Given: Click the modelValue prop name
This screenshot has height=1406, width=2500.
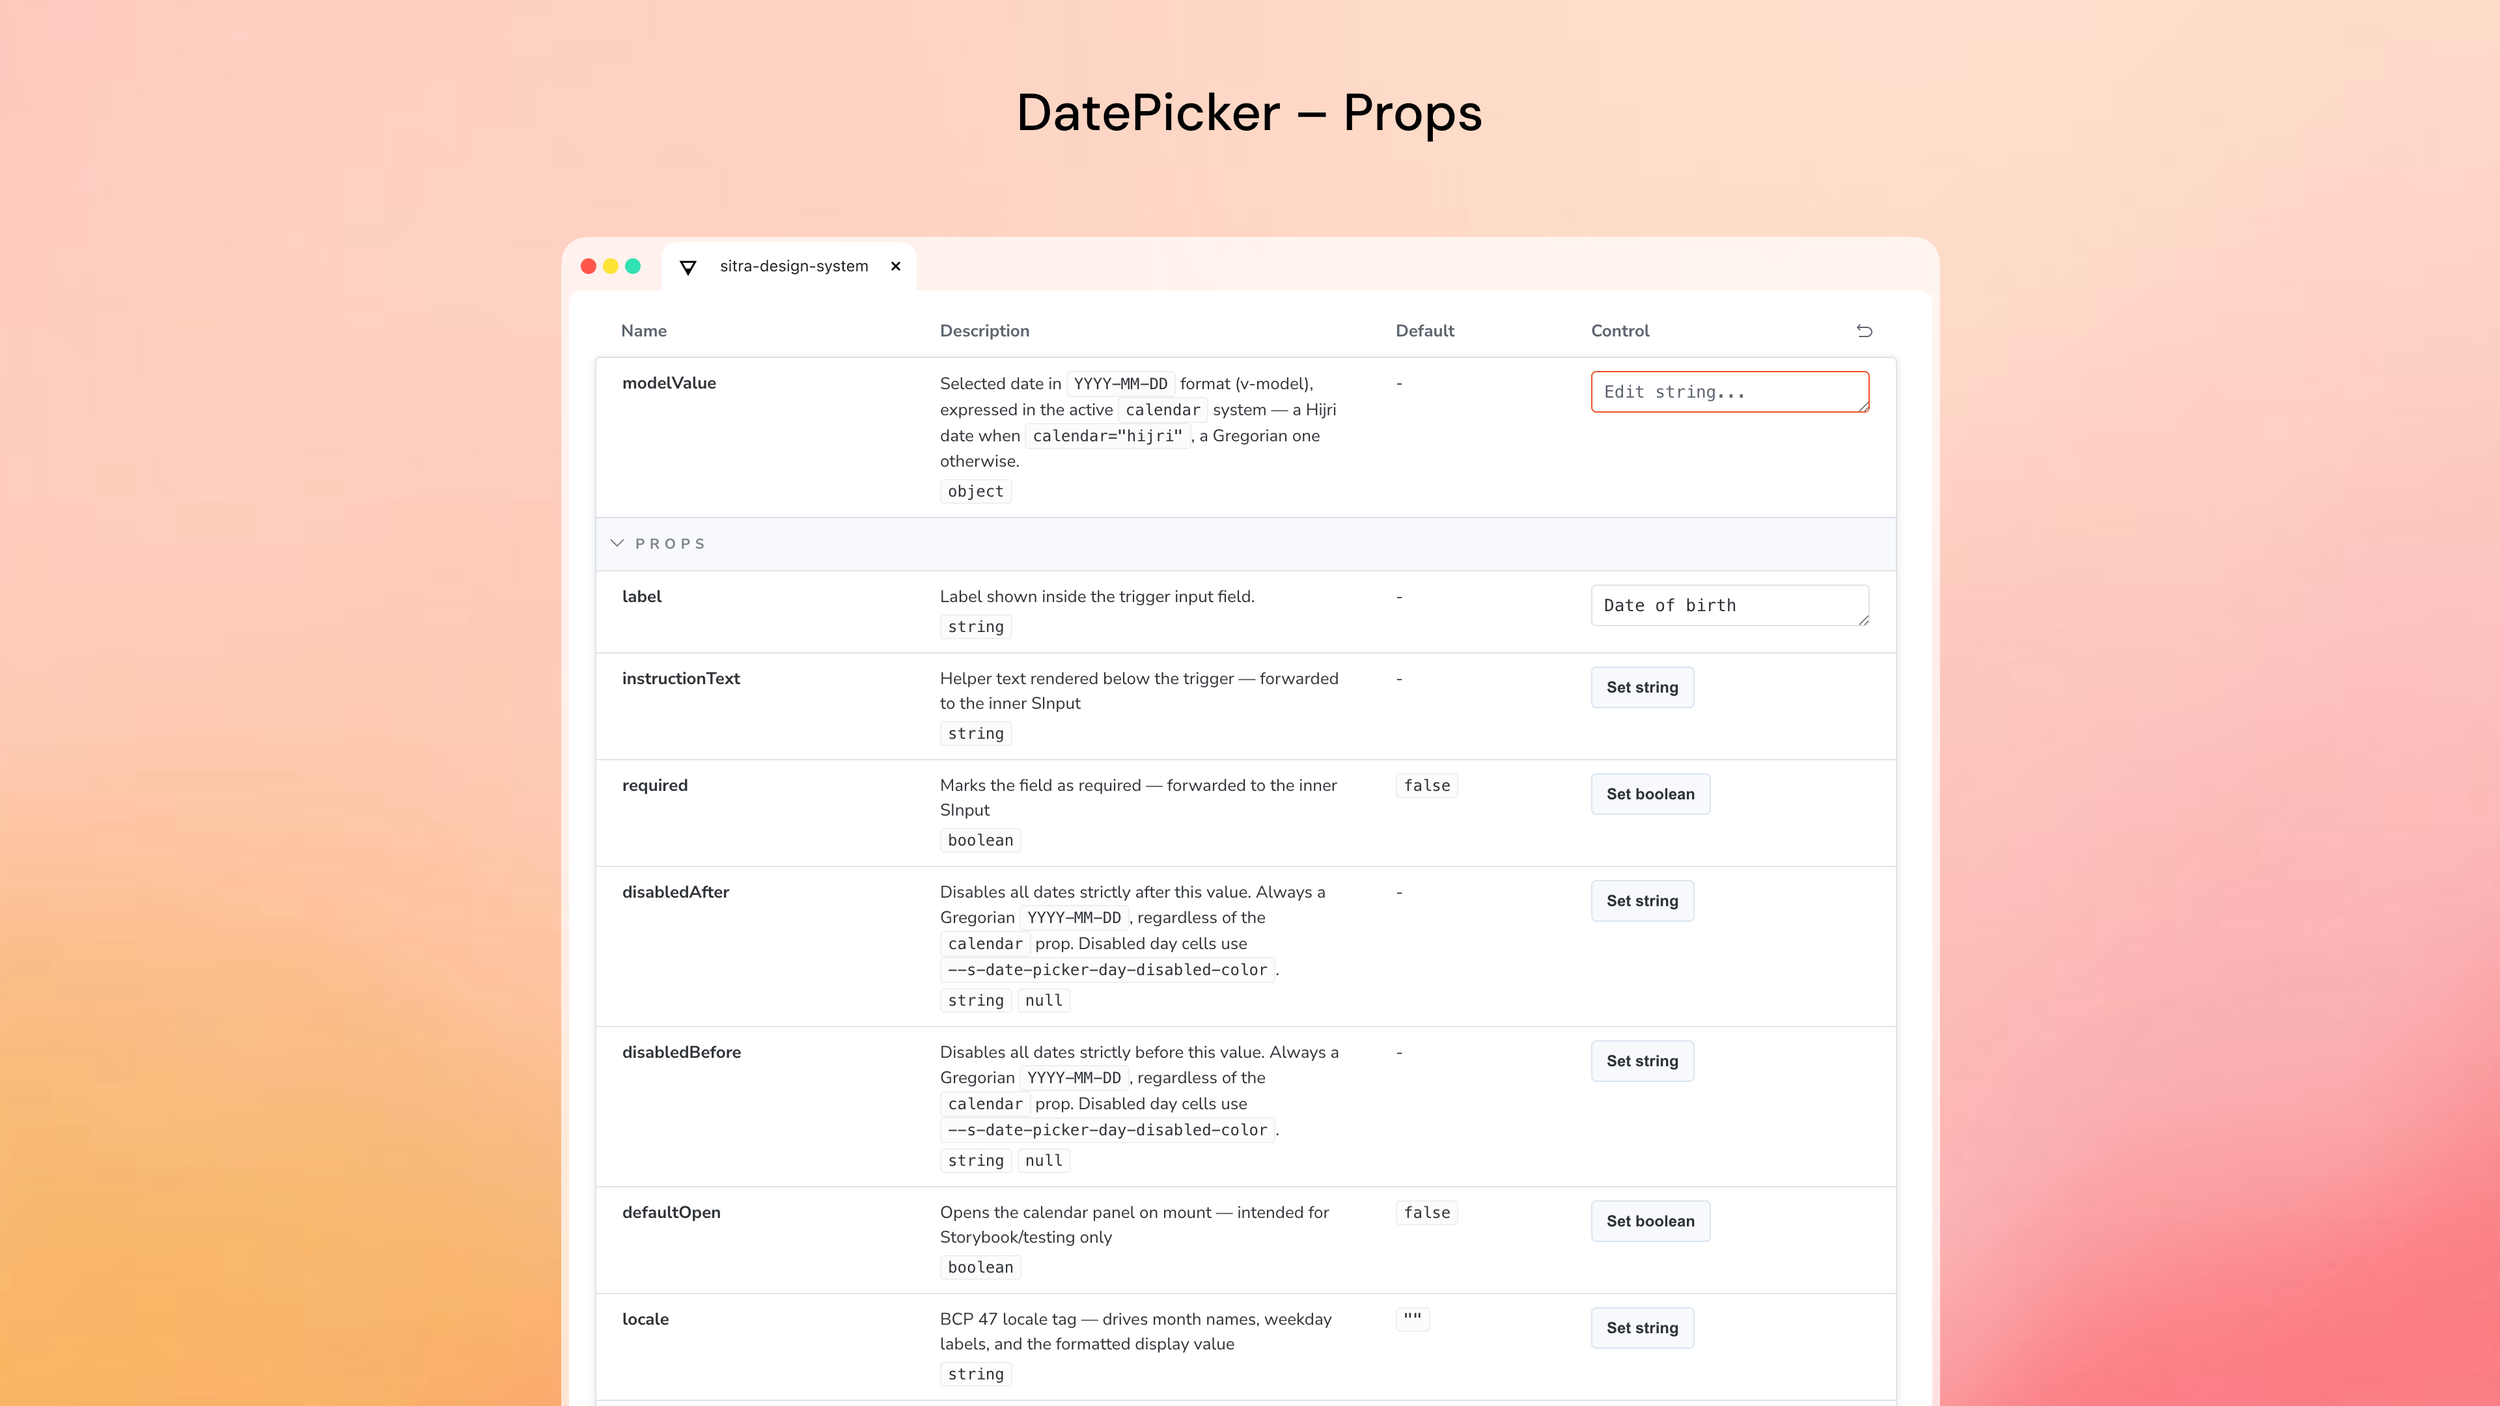Looking at the screenshot, I should point(669,383).
